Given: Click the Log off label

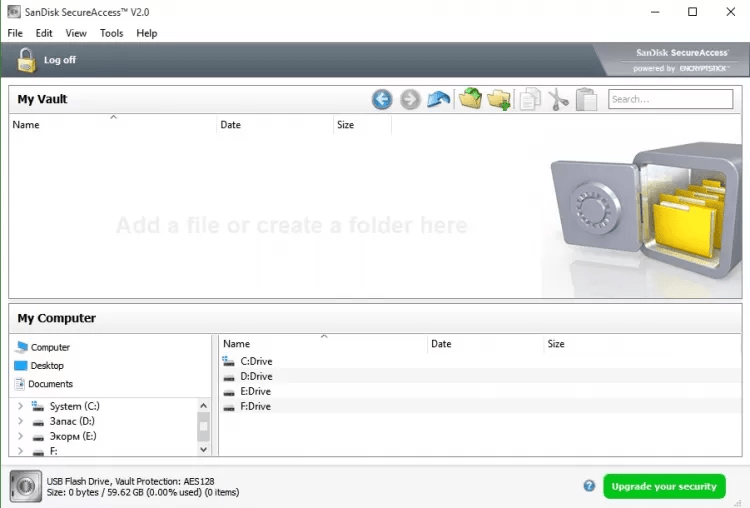Looking at the screenshot, I should pos(60,60).
